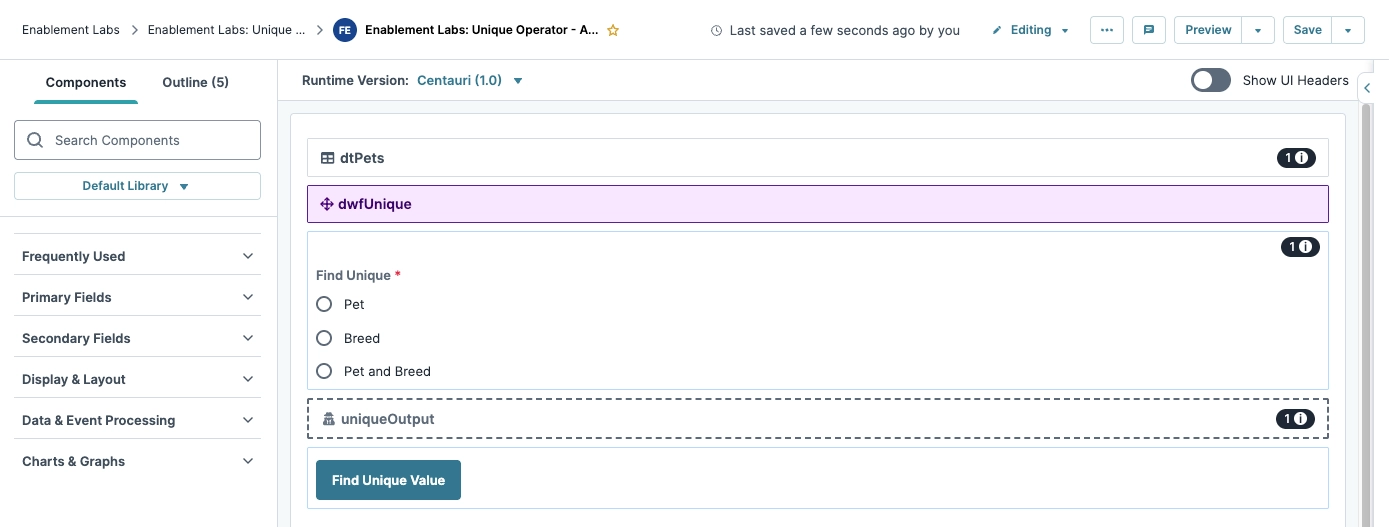Screen dimensions: 1389x527
Task: Open the uniqueOutput info badge
Action: point(1295,419)
